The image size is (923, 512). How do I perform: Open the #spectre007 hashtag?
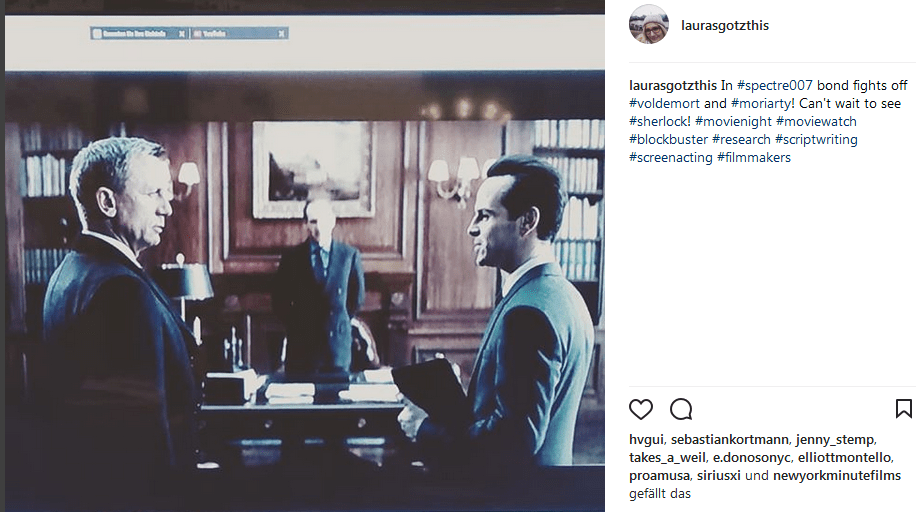coord(775,85)
